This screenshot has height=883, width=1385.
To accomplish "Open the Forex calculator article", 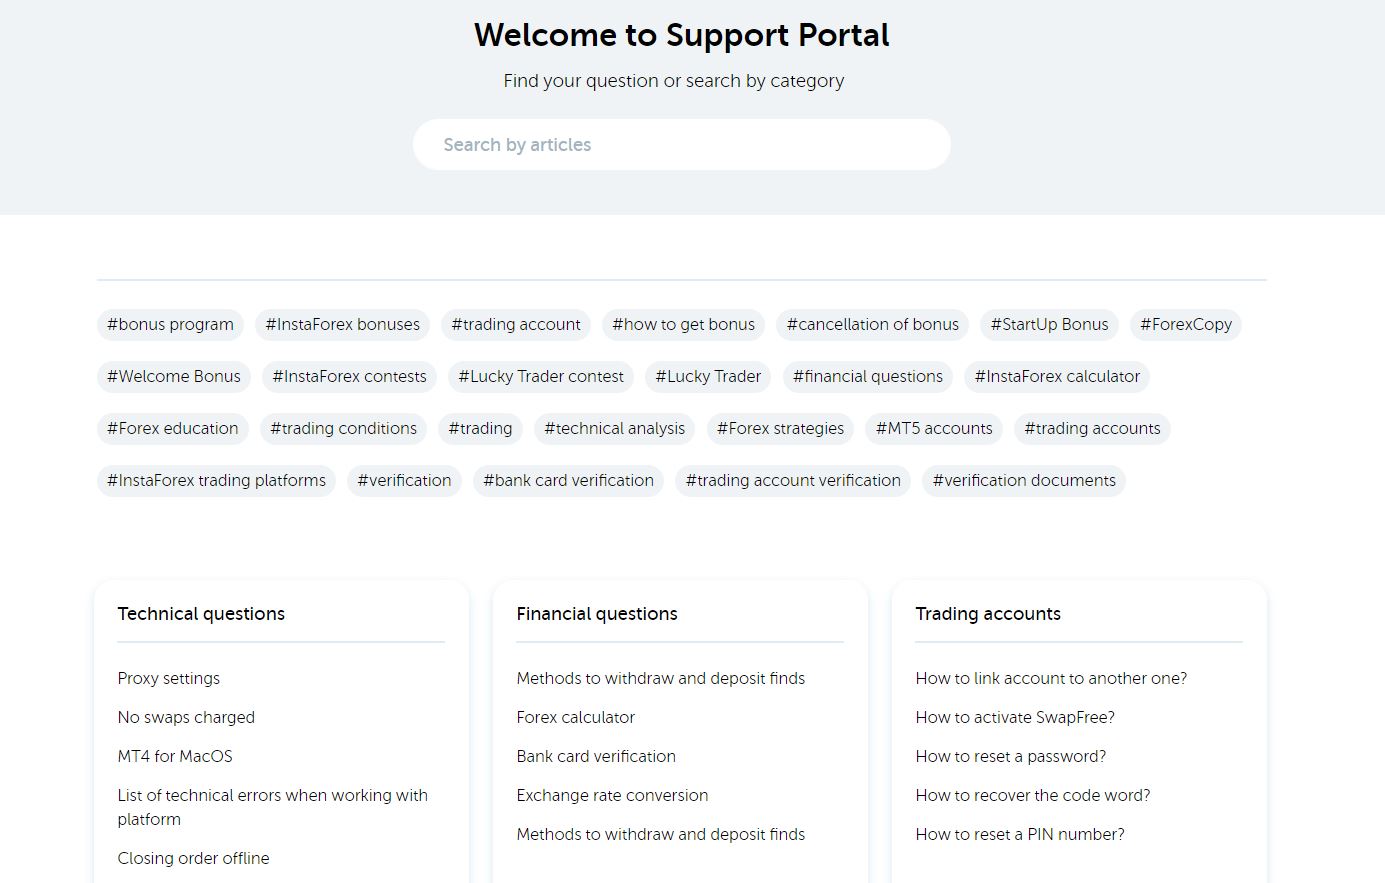I will [x=575, y=717].
